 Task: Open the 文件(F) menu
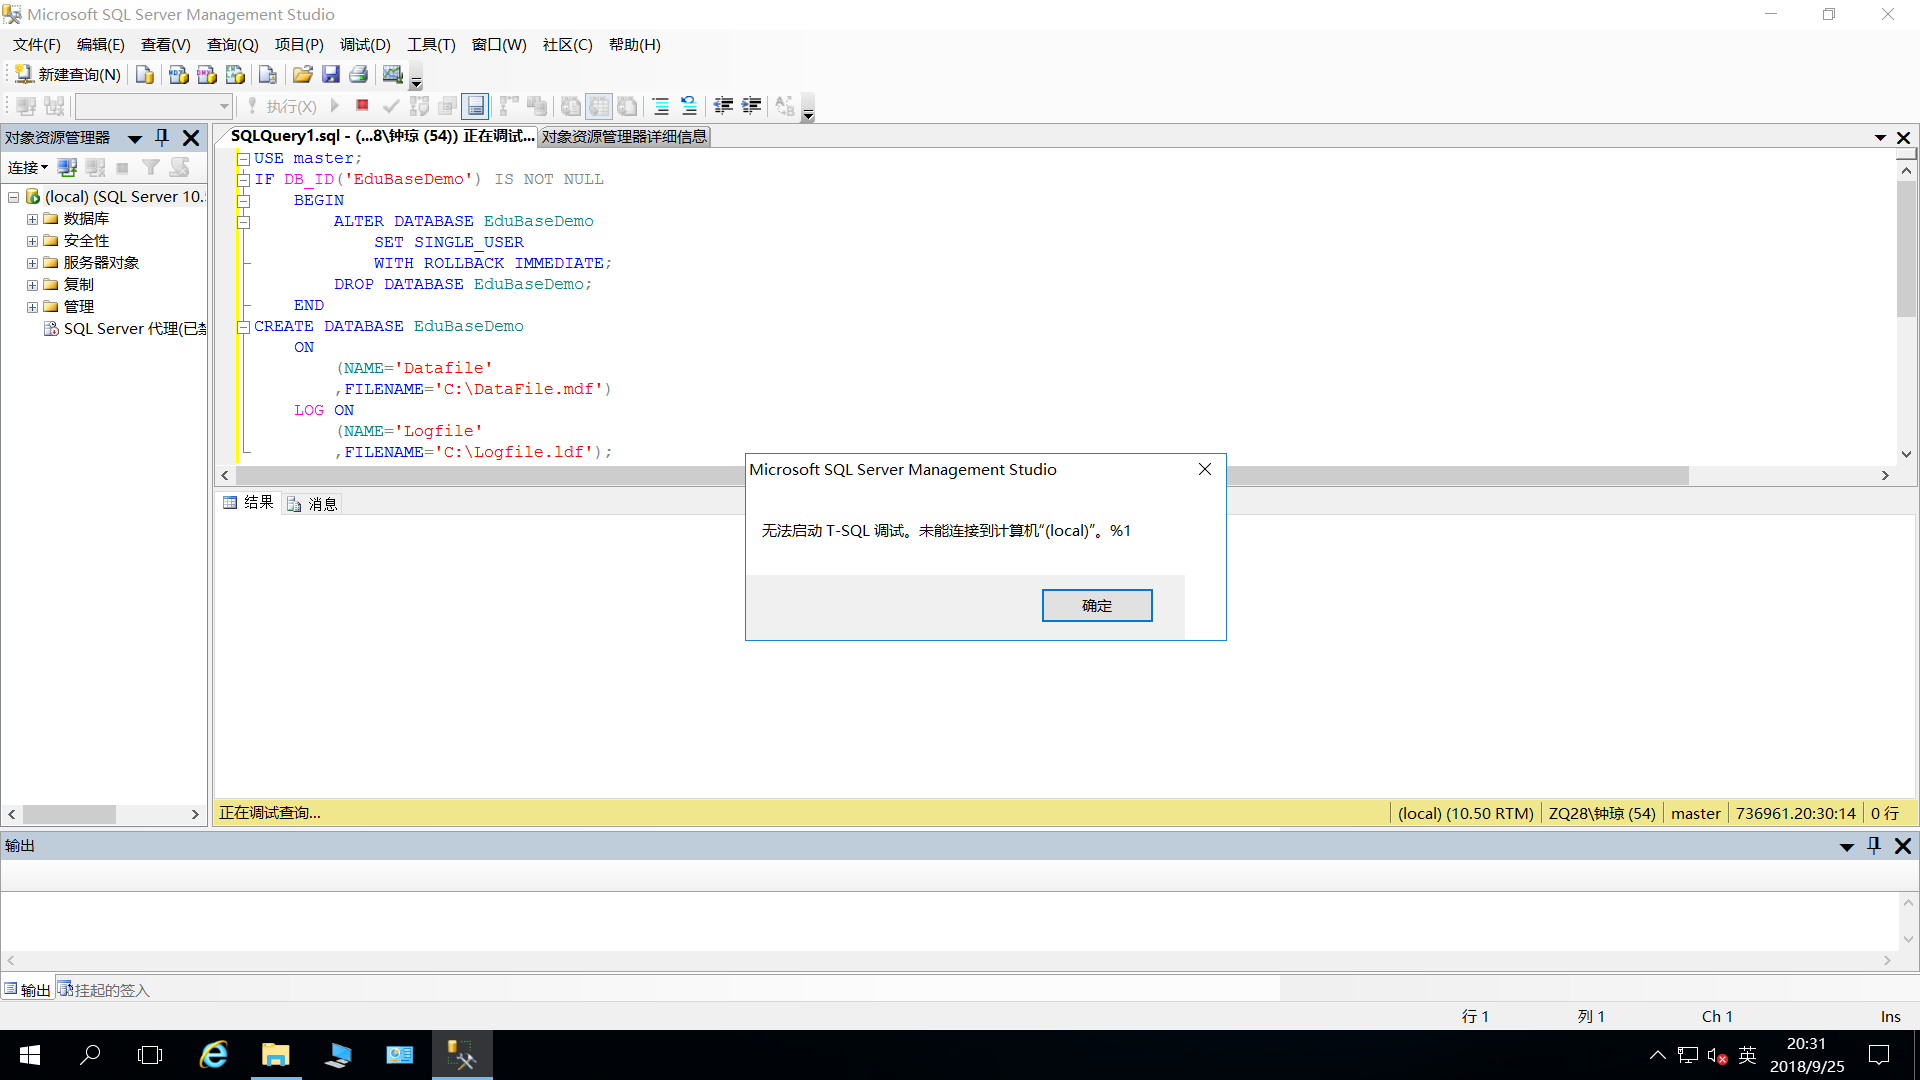(x=37, y=44)
